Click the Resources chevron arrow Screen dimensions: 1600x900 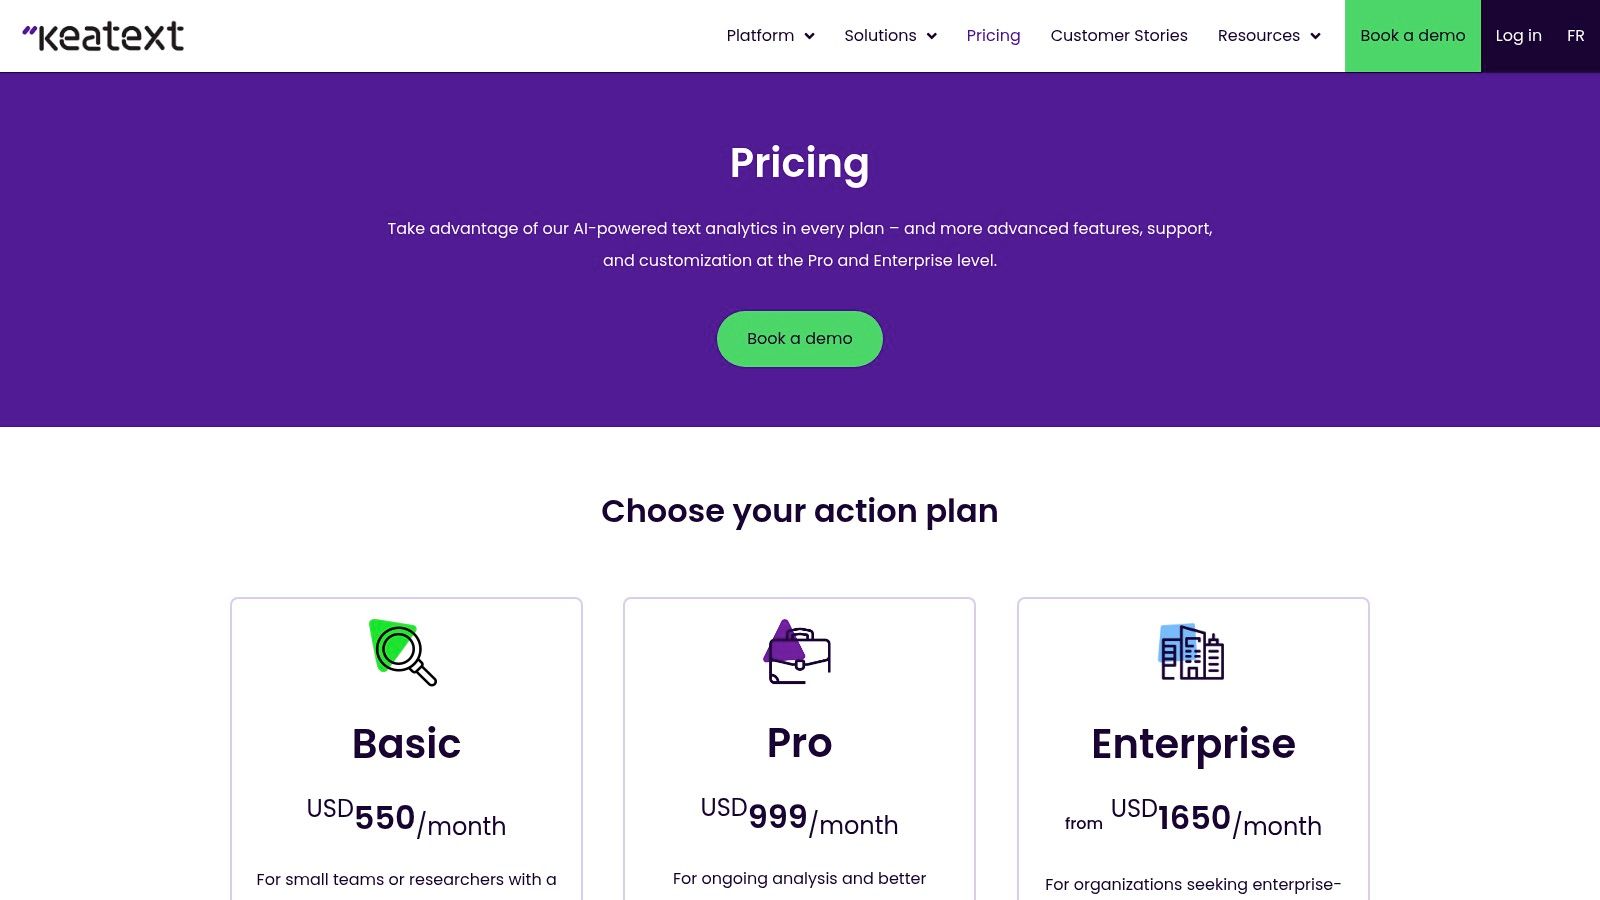pos(1316,37)
